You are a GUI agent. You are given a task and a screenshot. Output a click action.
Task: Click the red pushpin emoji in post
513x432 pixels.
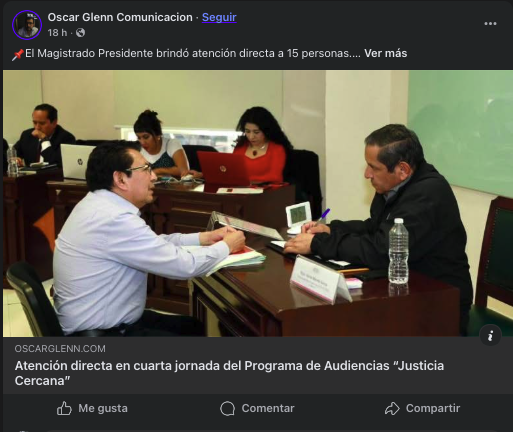[x=18, y=54]
